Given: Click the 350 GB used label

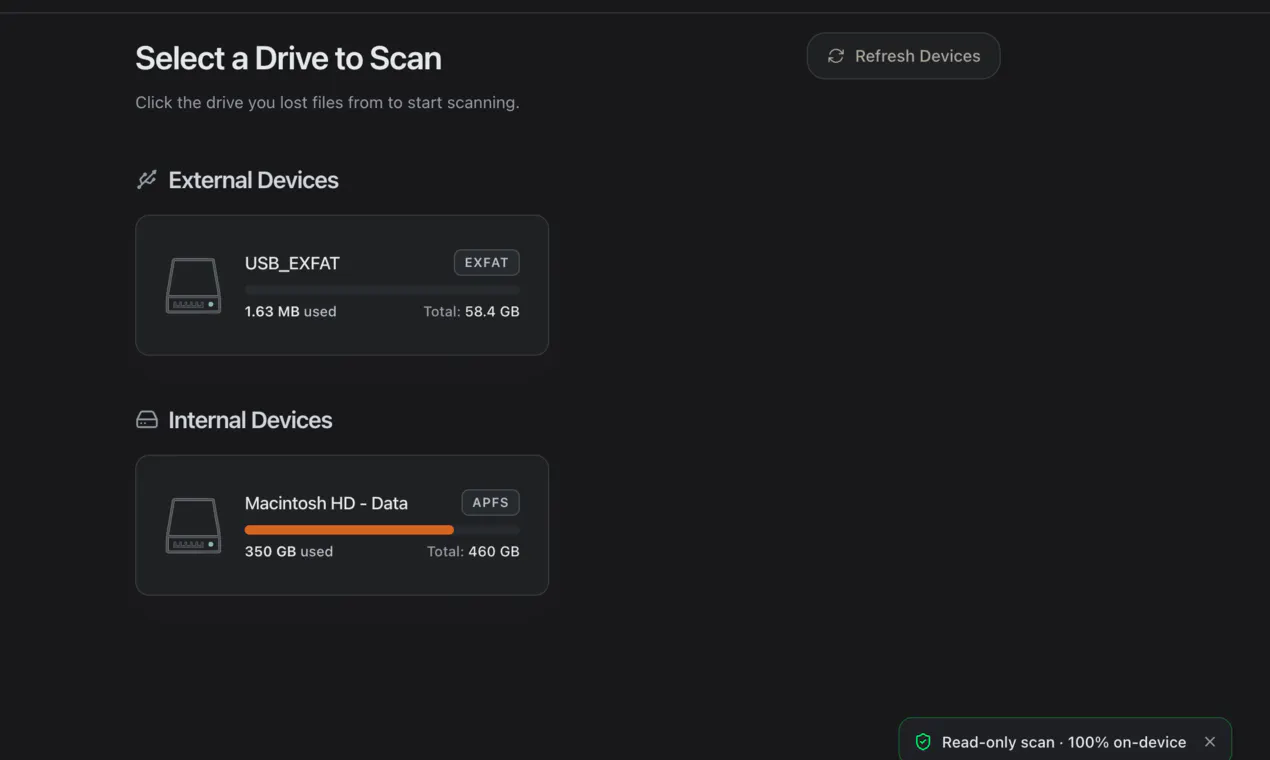Looking at the screenshot, I should [x=289, y=551].
